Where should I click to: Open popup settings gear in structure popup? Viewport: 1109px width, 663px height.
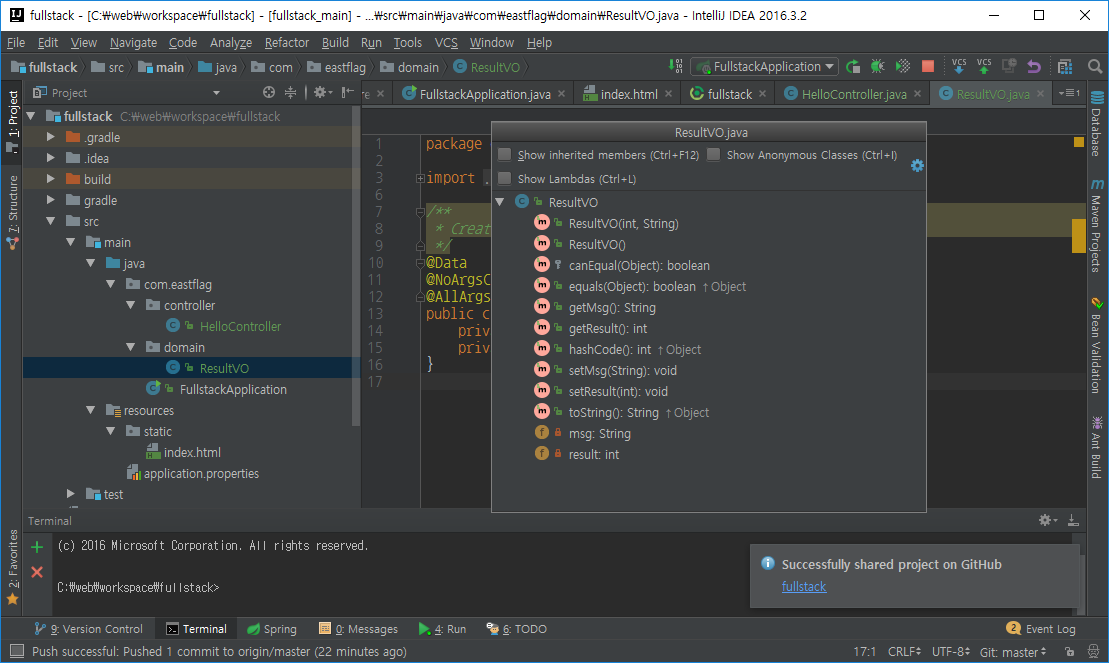(917, 166)
